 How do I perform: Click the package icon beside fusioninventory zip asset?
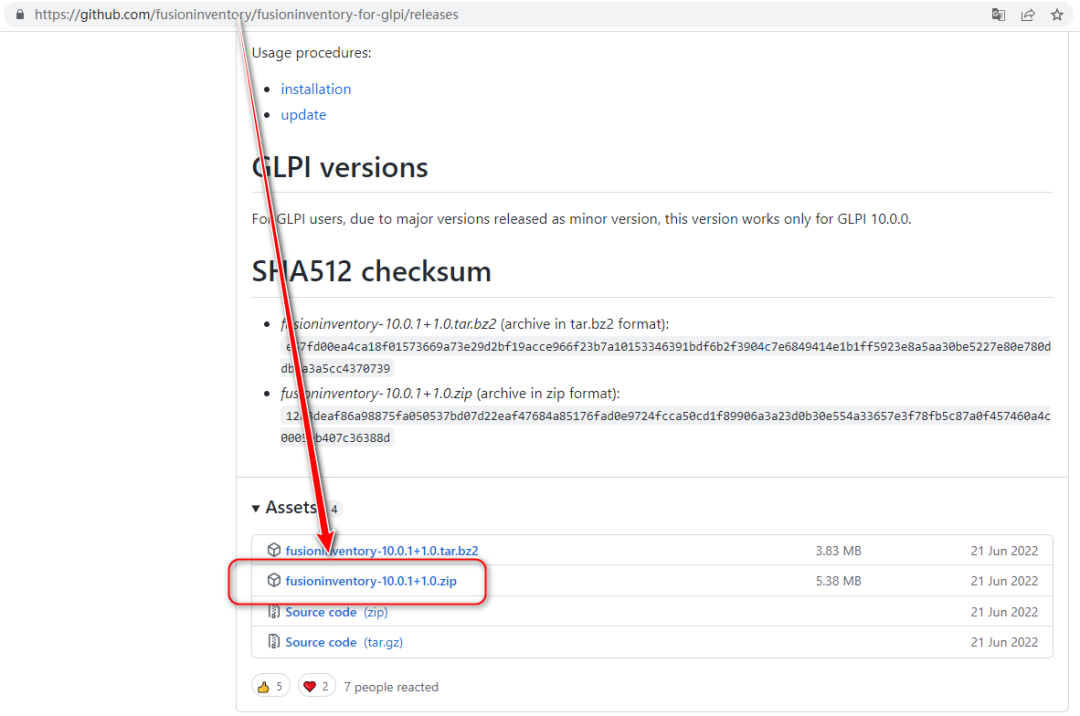pyautogui.click(x=273, y=581)
